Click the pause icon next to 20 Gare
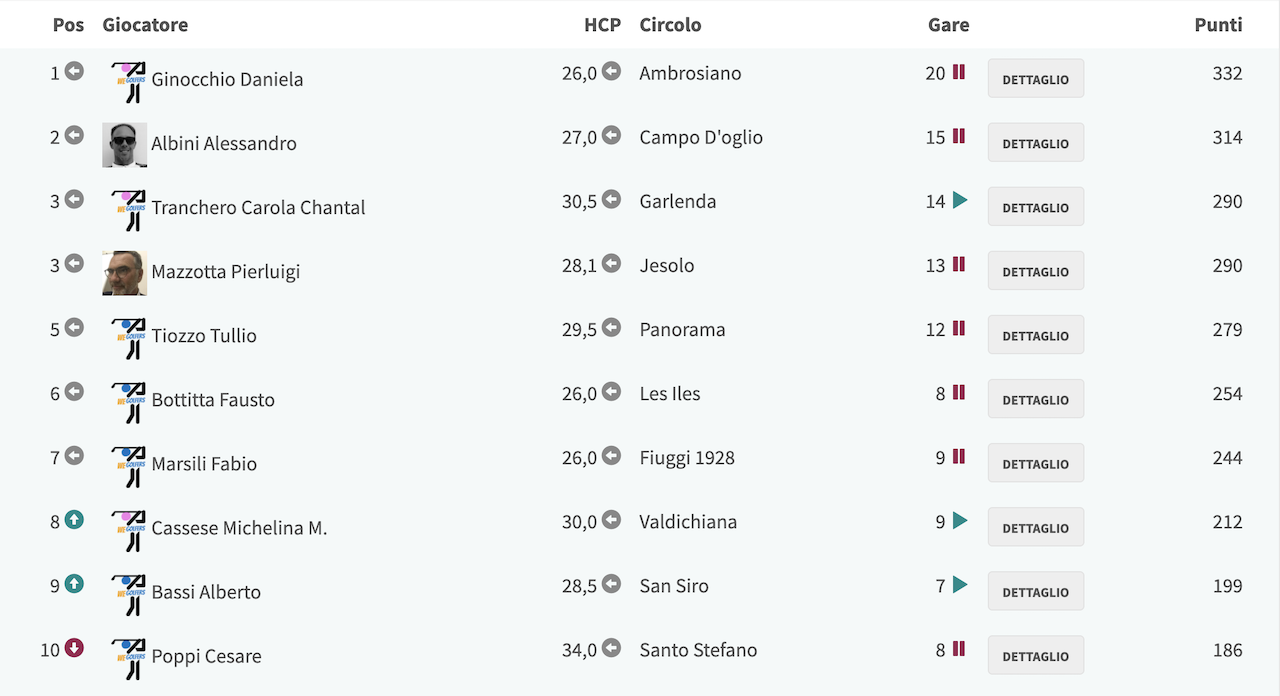 959,72
